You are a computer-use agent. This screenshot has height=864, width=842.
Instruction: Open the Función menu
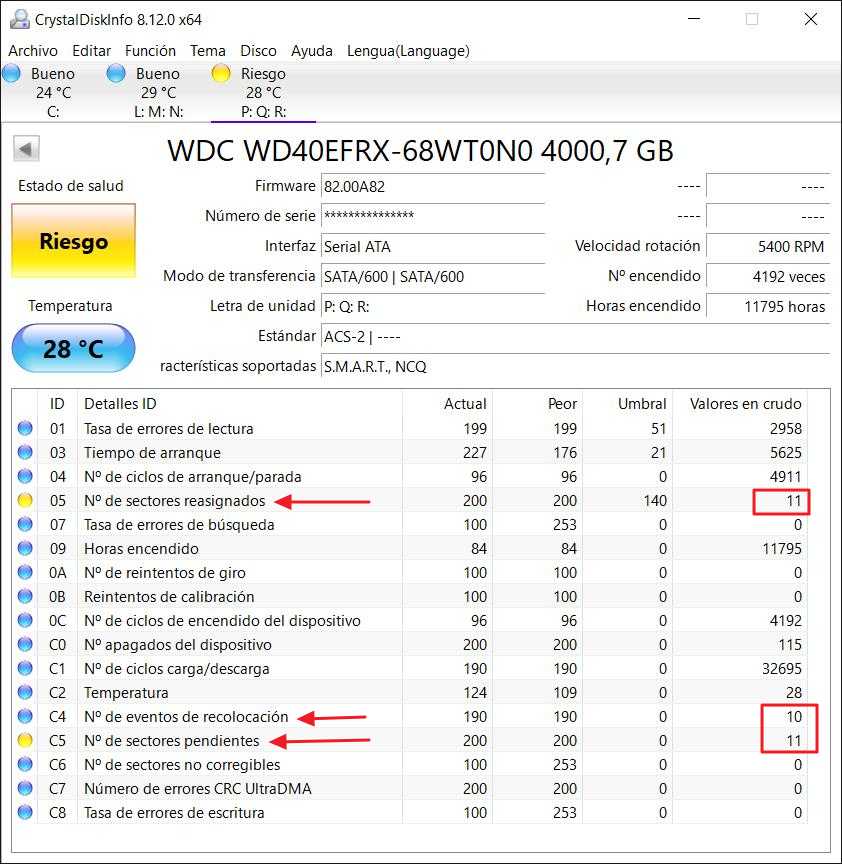pyautogui.click(x=150, y=51)
